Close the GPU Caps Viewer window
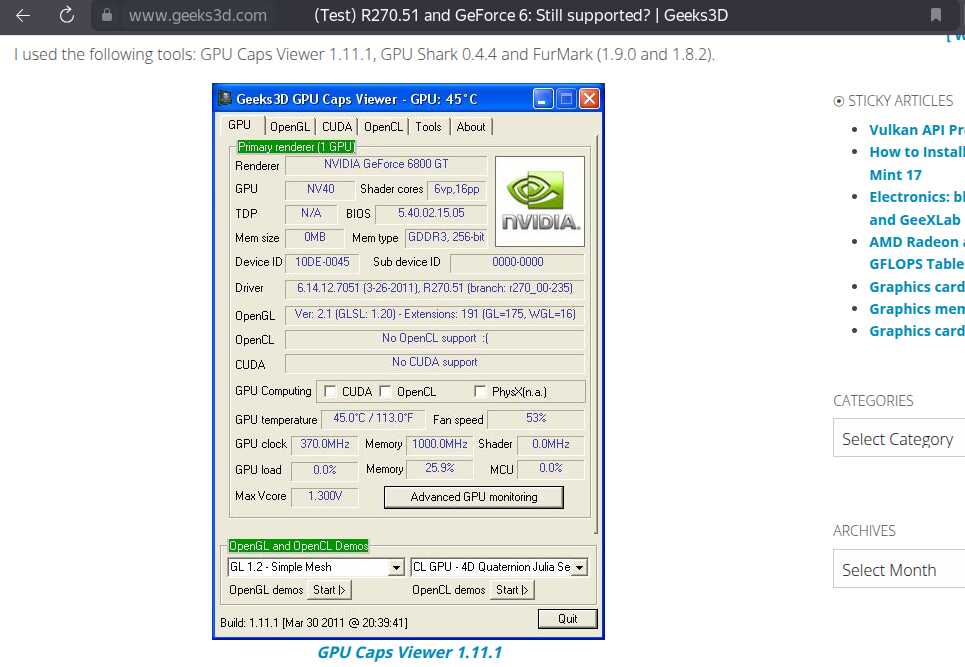The height and width of the screenshot is (667, 965). coord(589,98)
